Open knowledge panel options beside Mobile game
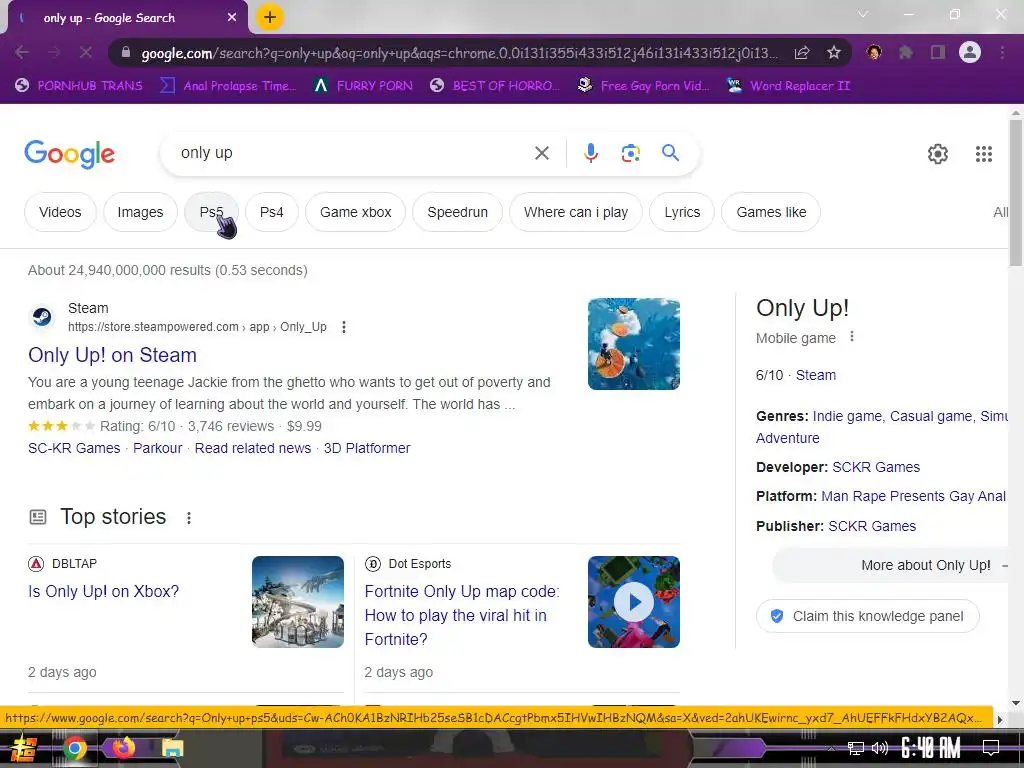The image size is (1024, 768). pyautogui.click(x=851, y=336)
